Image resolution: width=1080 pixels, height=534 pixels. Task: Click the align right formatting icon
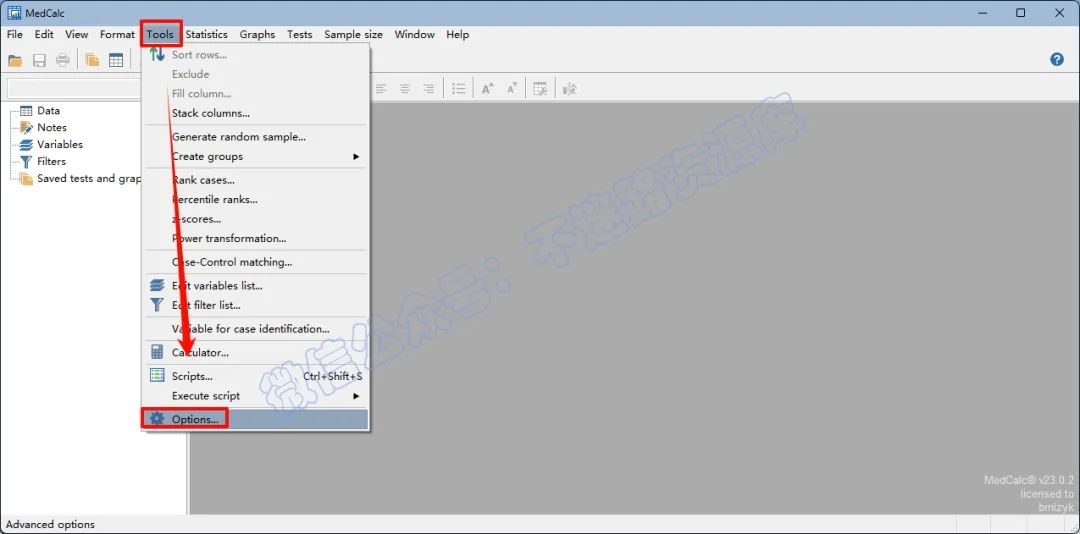click(x=428, y=89)
